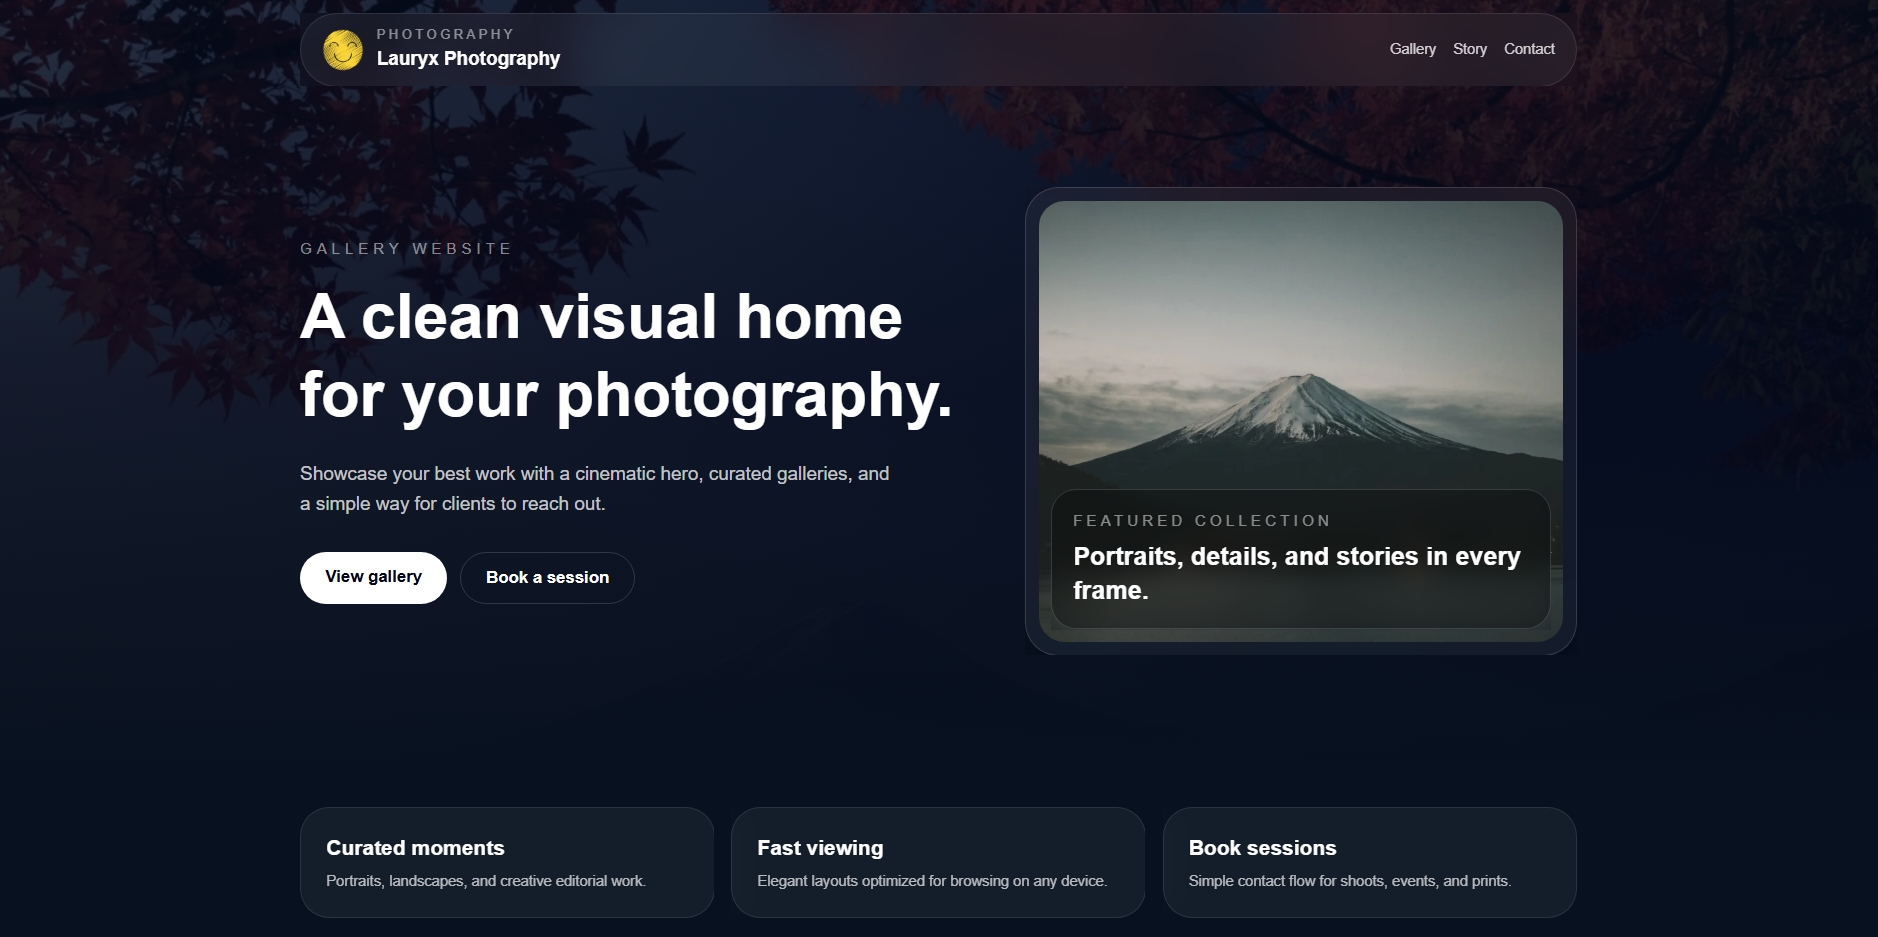Click the PHOTOGRAPHY label above brand name

coord(445,34)
